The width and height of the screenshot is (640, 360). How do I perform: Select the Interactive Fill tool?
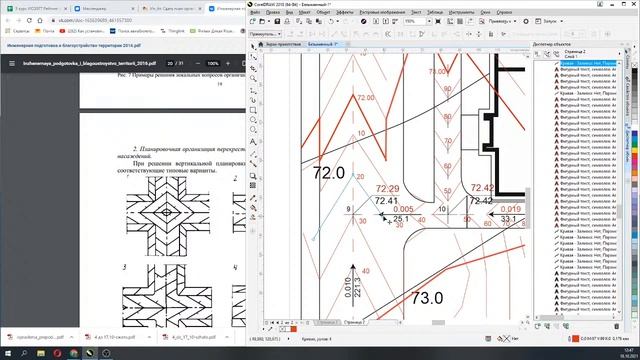click(x=253, y=208)
